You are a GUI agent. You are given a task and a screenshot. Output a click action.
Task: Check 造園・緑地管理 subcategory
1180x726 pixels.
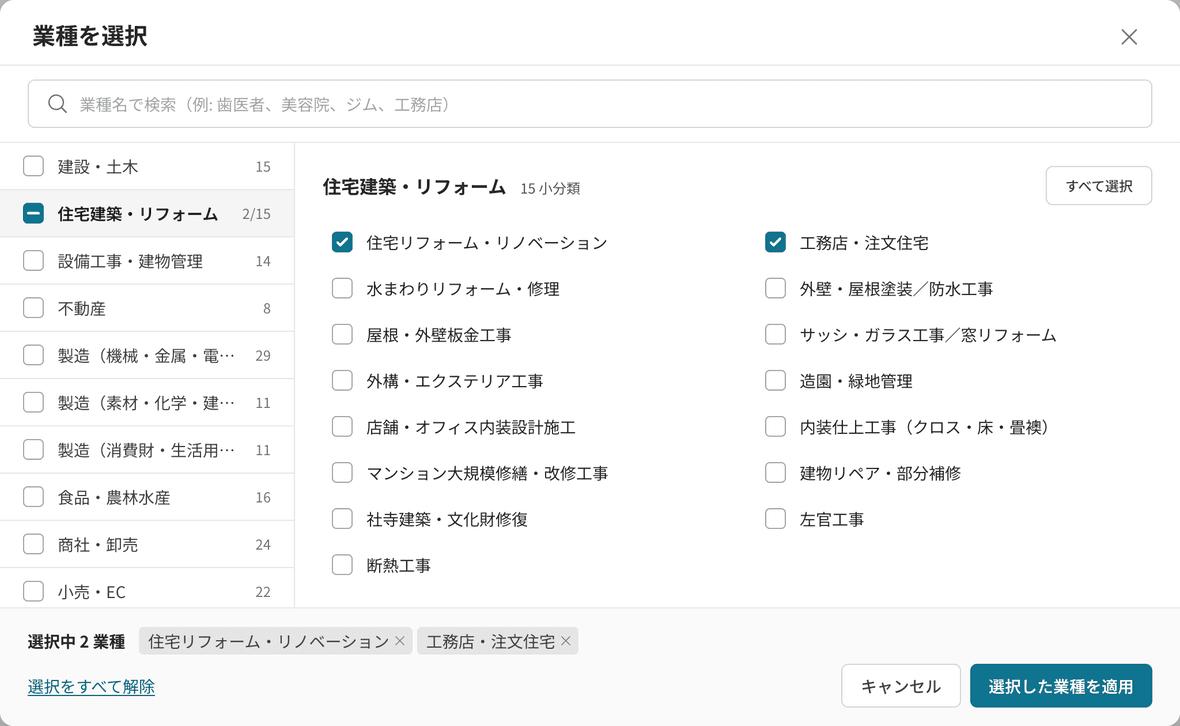775,381
